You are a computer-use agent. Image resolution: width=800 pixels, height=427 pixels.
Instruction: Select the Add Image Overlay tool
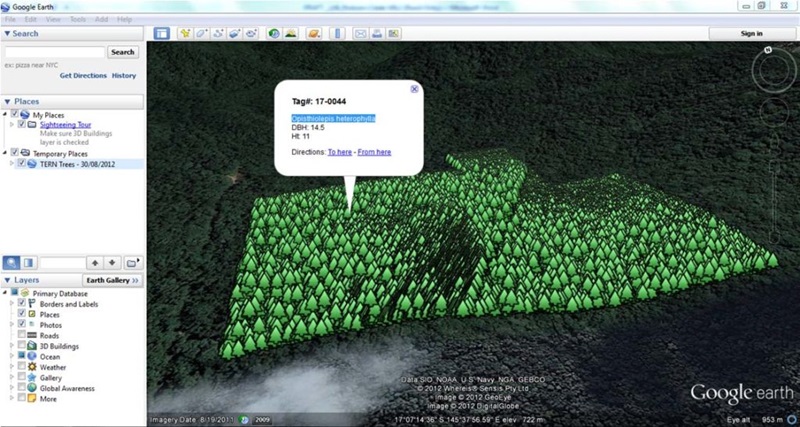pos(235,34)
